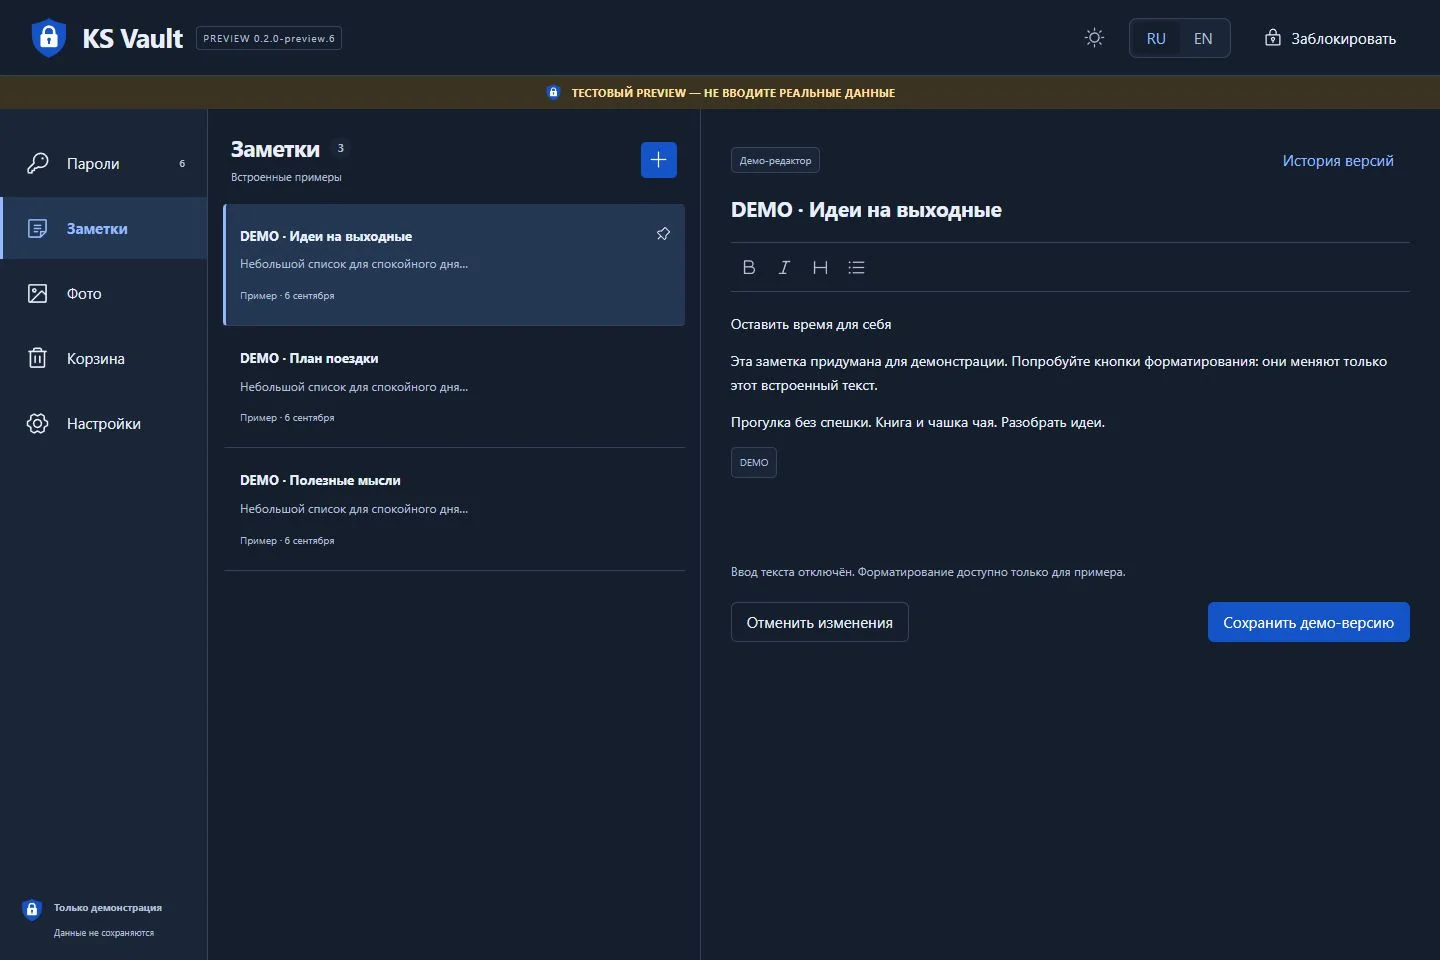Viewport: 1440px width, 960px height.
Task: Click the key icon beside Пароли
Action: click(x=38, y=163)
